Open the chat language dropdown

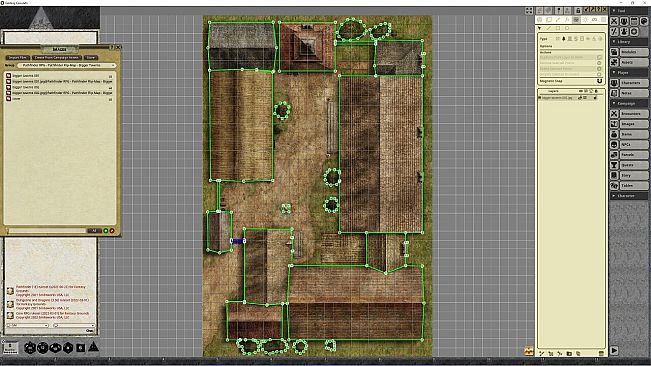pyautogui.click(x=73, y=325)
